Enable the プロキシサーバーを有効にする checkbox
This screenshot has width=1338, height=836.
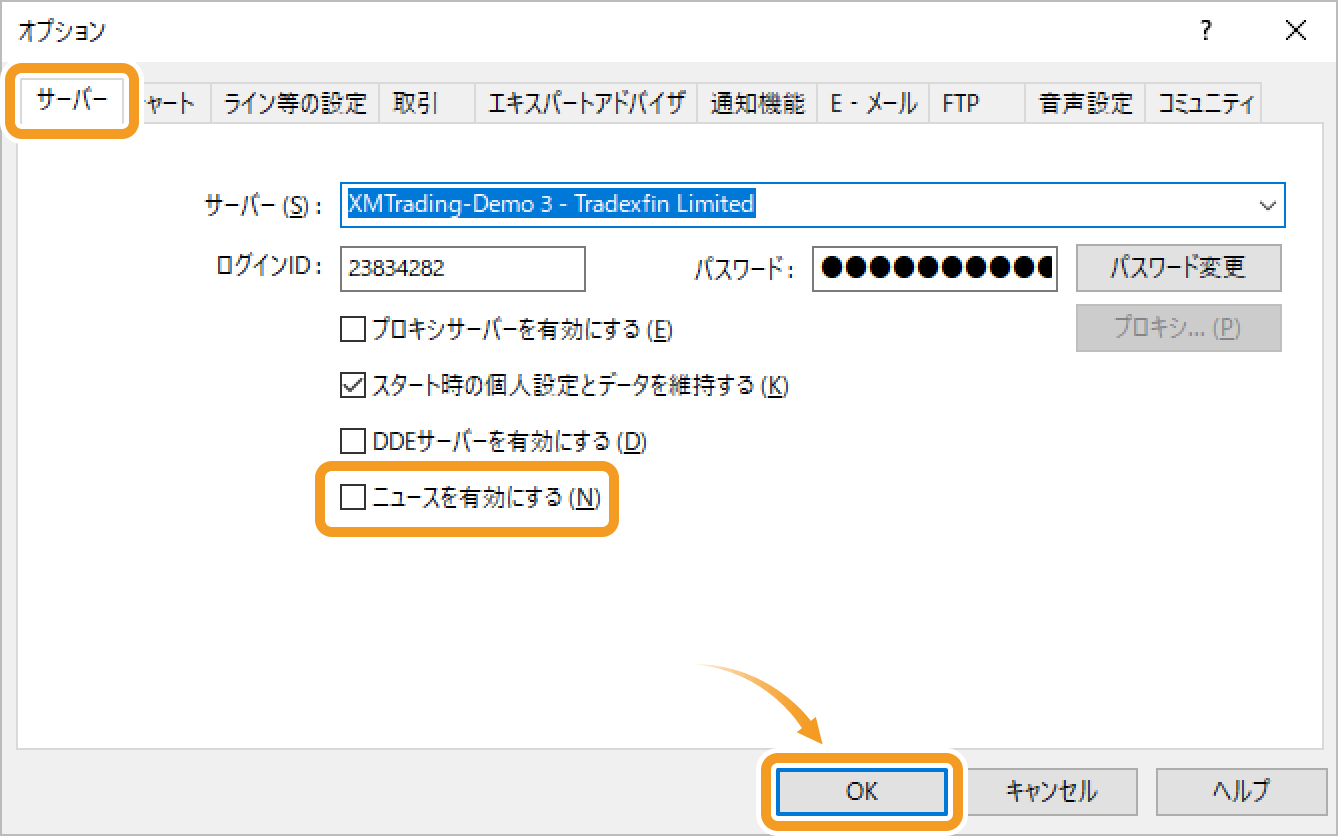pyautogui.click(x=353, y=328)
